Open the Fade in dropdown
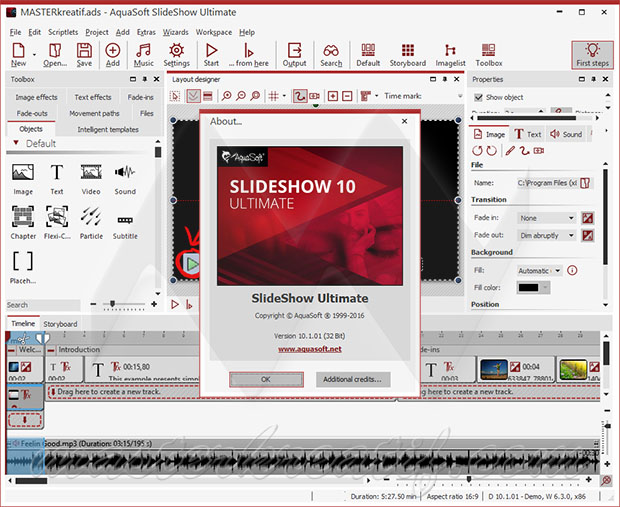The image size is (620, 507). click(546, 218)
